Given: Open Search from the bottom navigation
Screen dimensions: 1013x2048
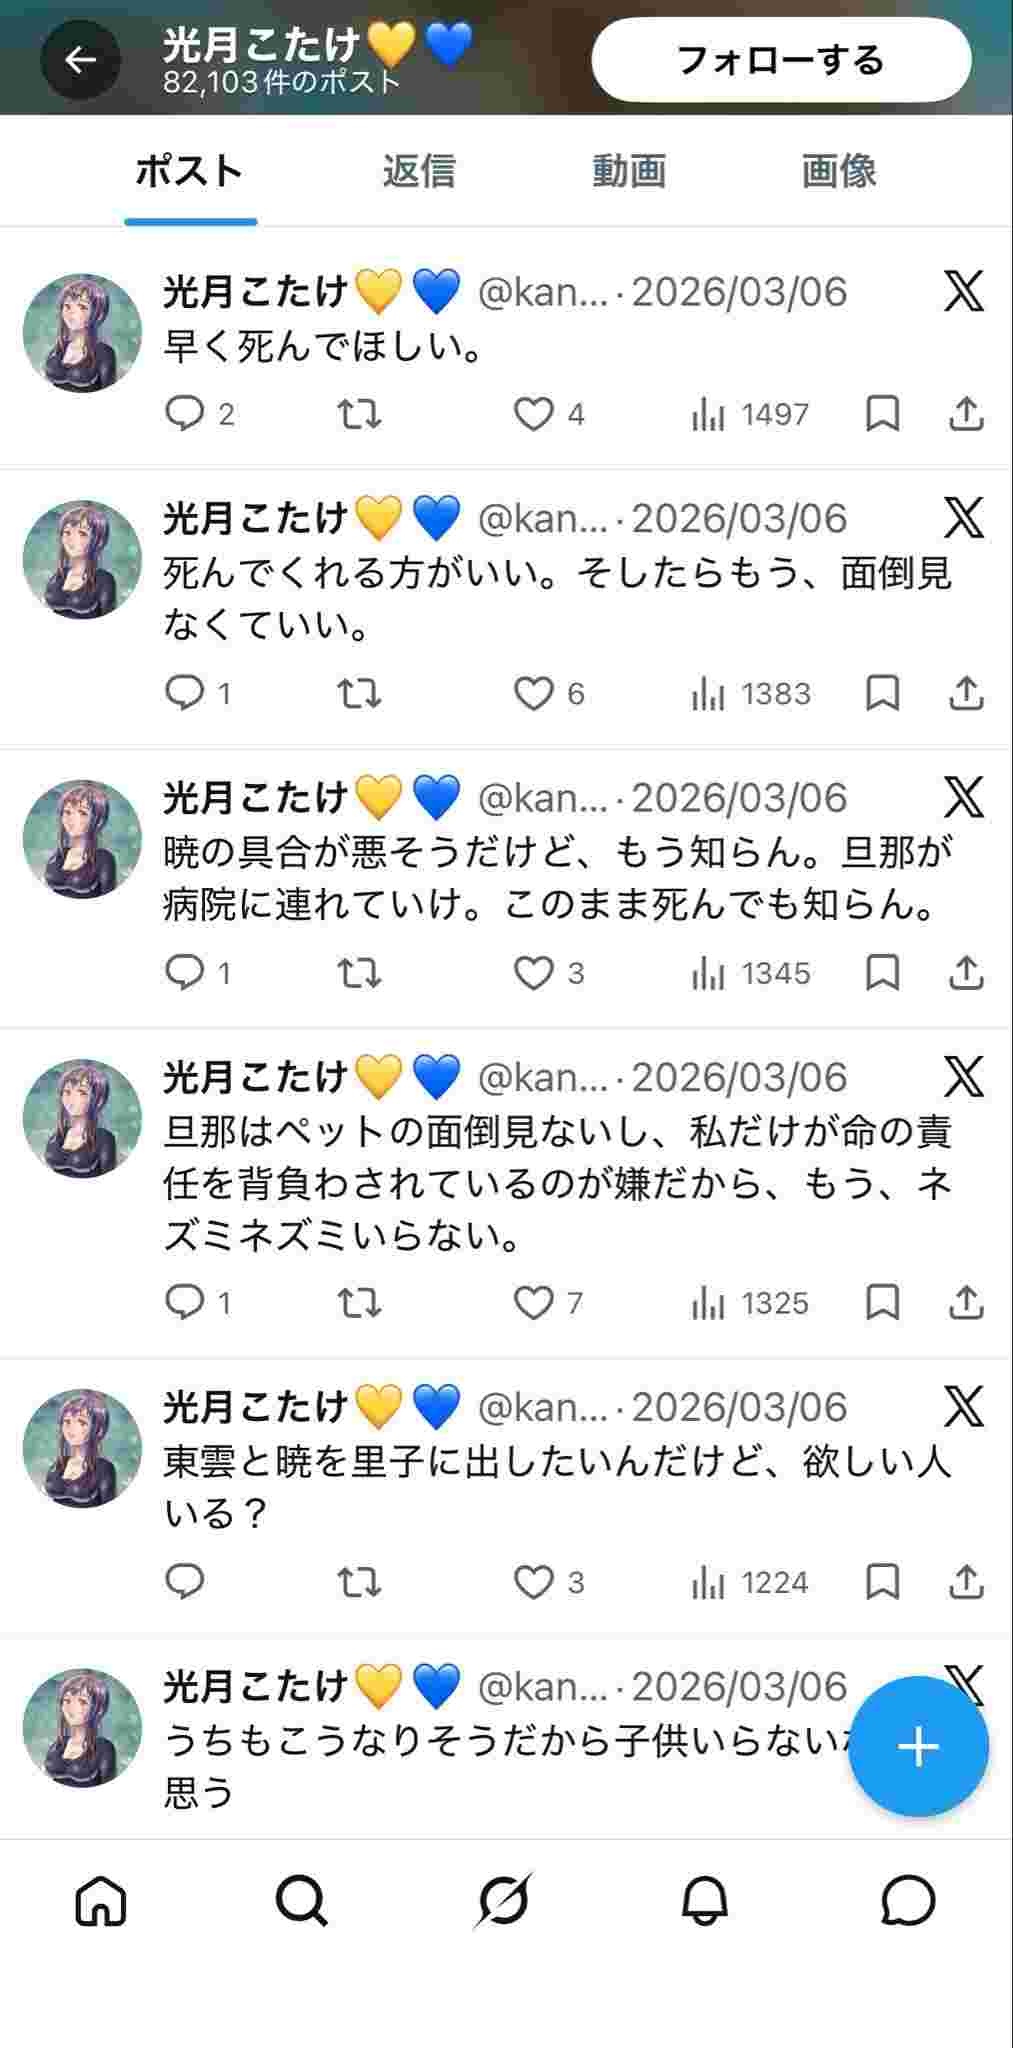Looking at the screenshot, I should coord(302,1900).
